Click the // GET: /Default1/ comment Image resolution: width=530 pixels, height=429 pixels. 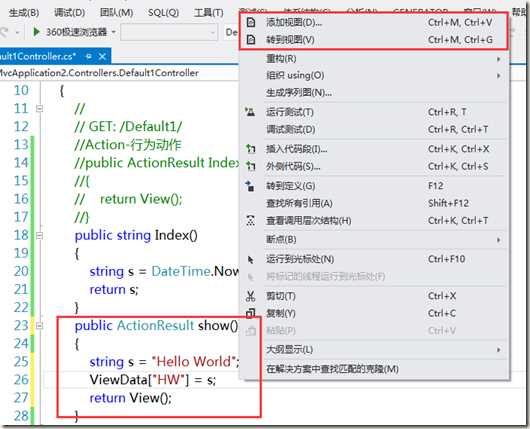[x=128, y=127]
